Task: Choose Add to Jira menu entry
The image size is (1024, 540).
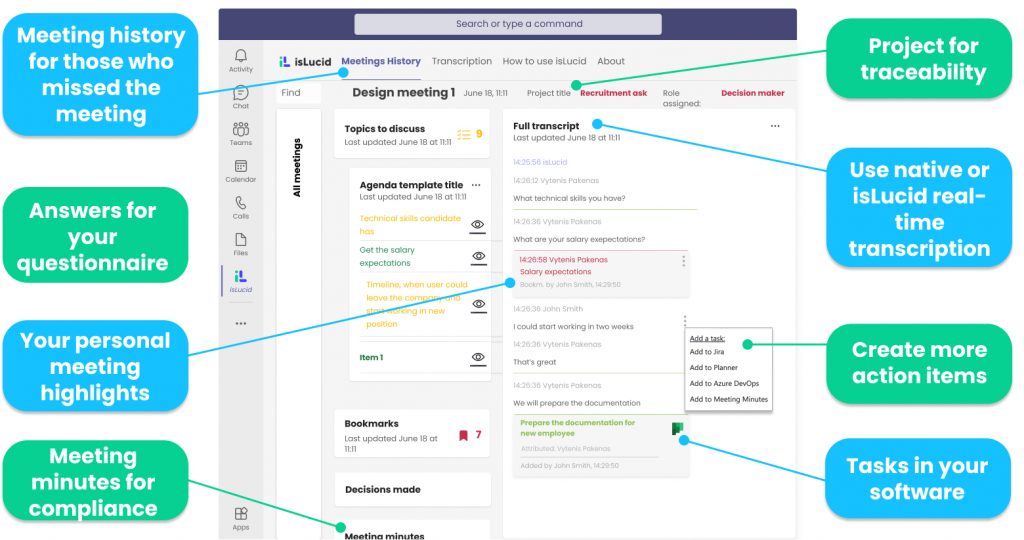Action: click(707, 352)
